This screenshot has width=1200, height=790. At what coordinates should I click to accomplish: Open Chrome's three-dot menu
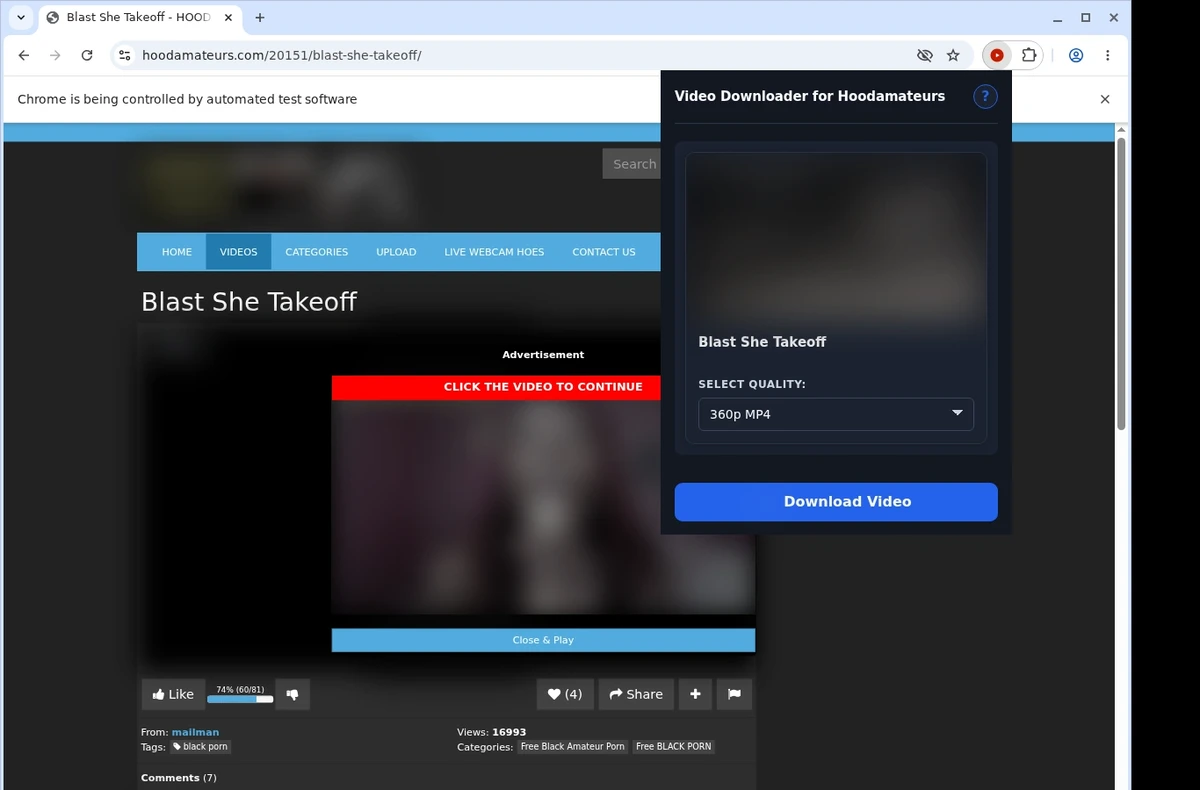1107,55
